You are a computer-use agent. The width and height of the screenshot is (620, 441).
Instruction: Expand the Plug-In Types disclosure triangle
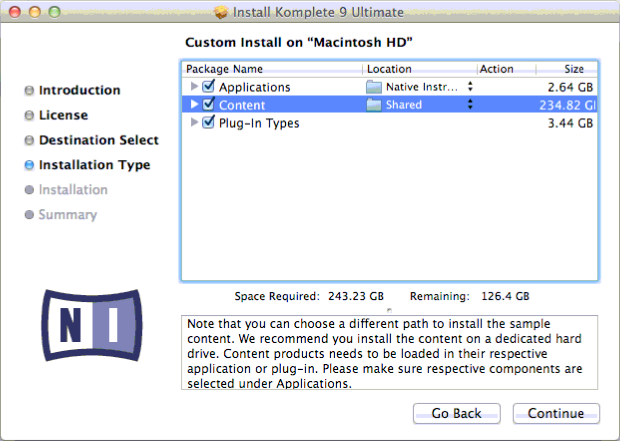[194, 122]
